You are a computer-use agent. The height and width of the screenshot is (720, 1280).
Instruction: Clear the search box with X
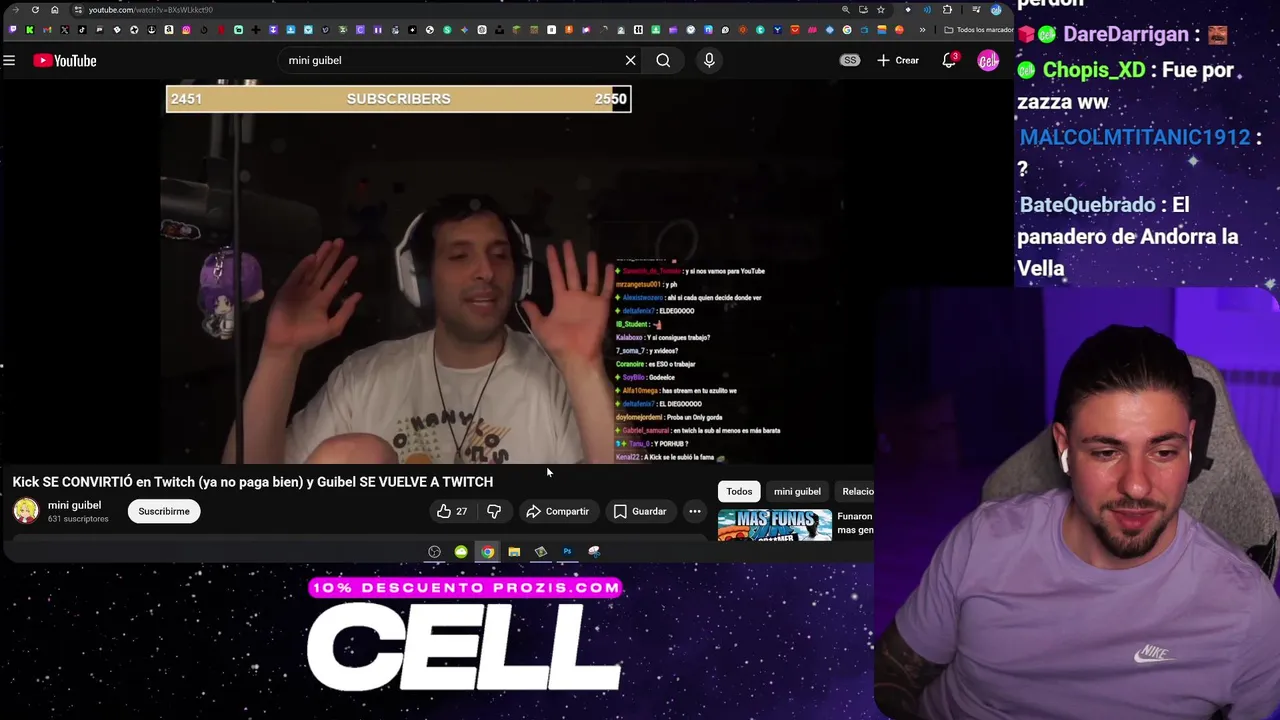tap(630, 60)
